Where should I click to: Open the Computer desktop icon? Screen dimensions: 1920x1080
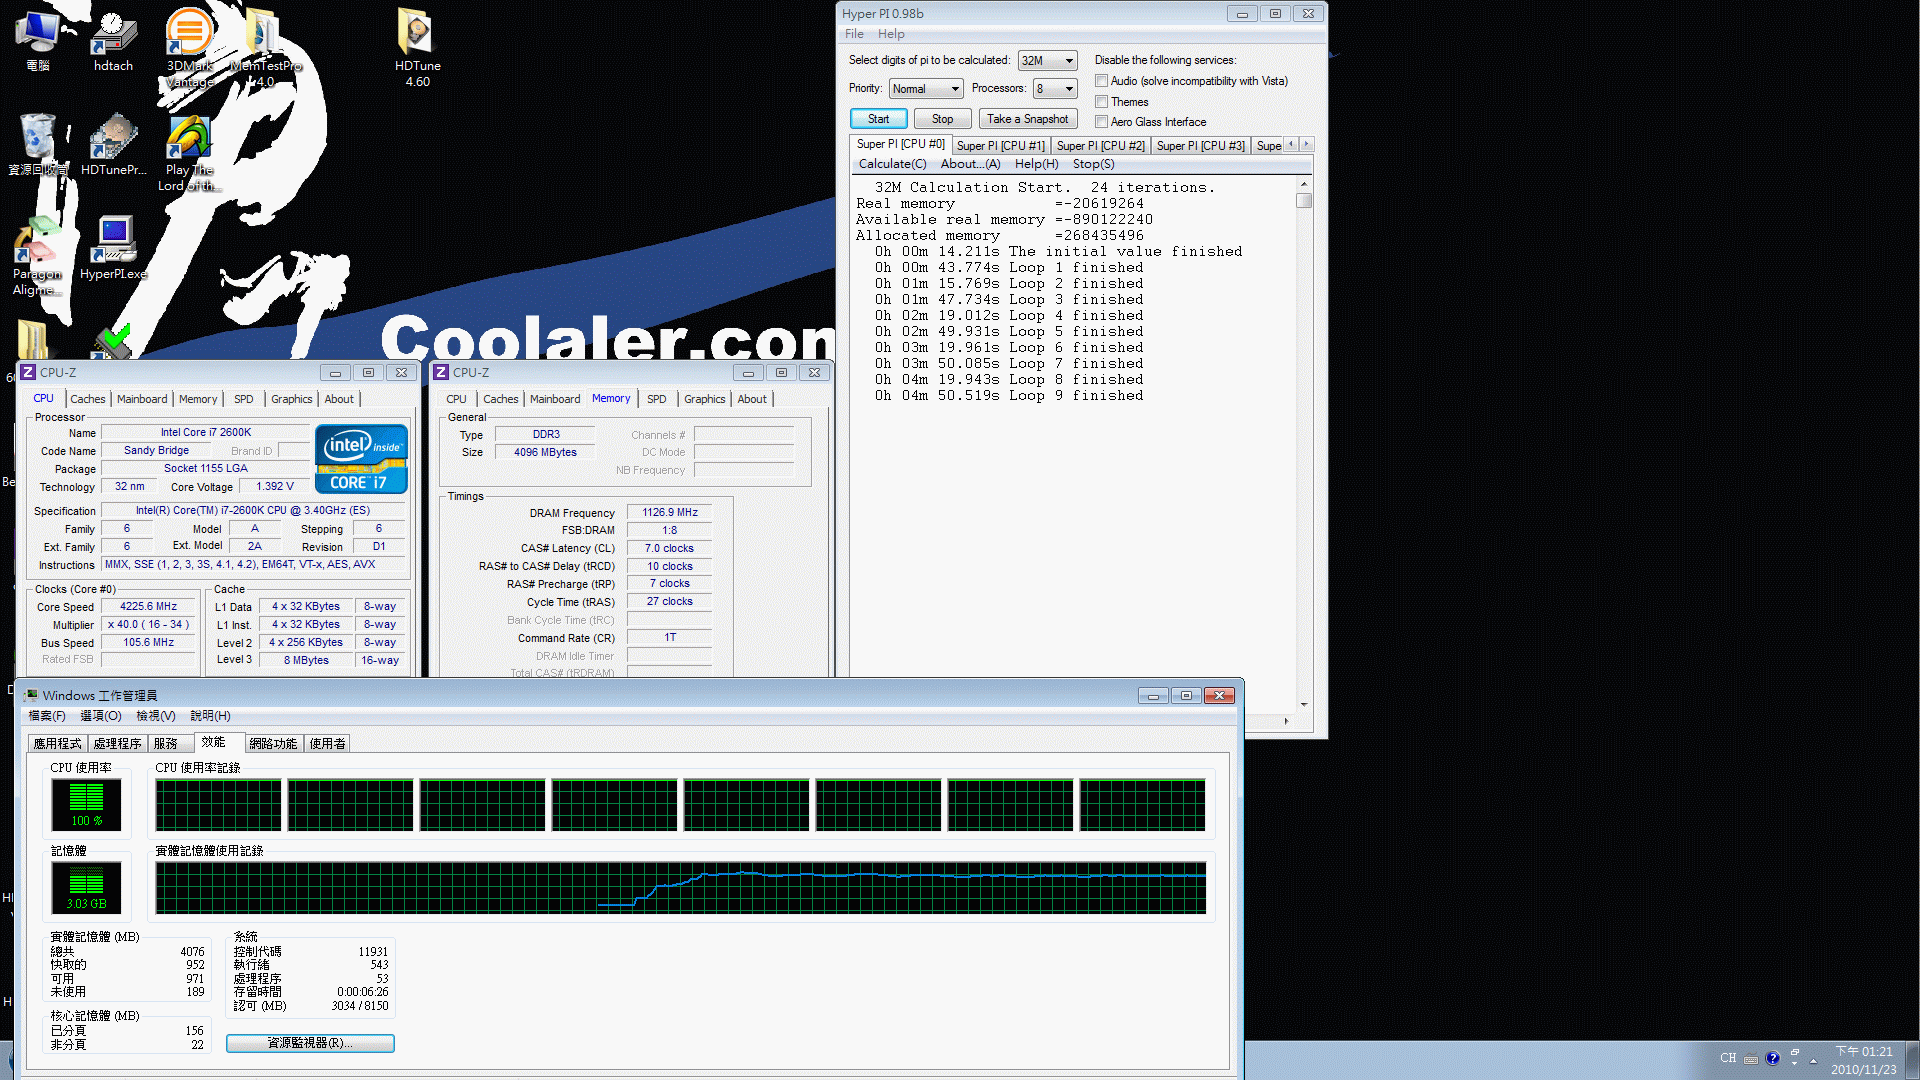38,42
